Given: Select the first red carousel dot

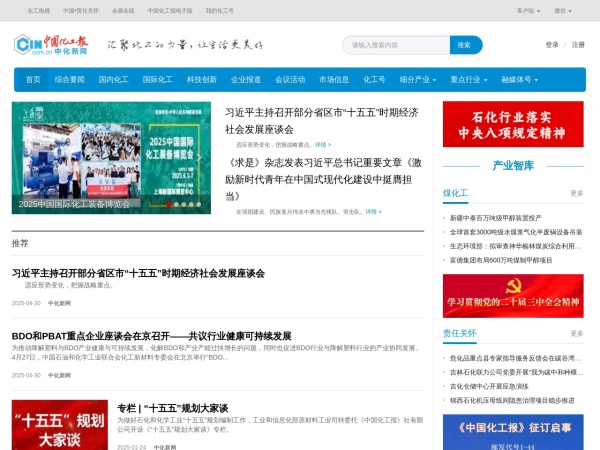Looking at the screenshot, I should click(169, 204).
